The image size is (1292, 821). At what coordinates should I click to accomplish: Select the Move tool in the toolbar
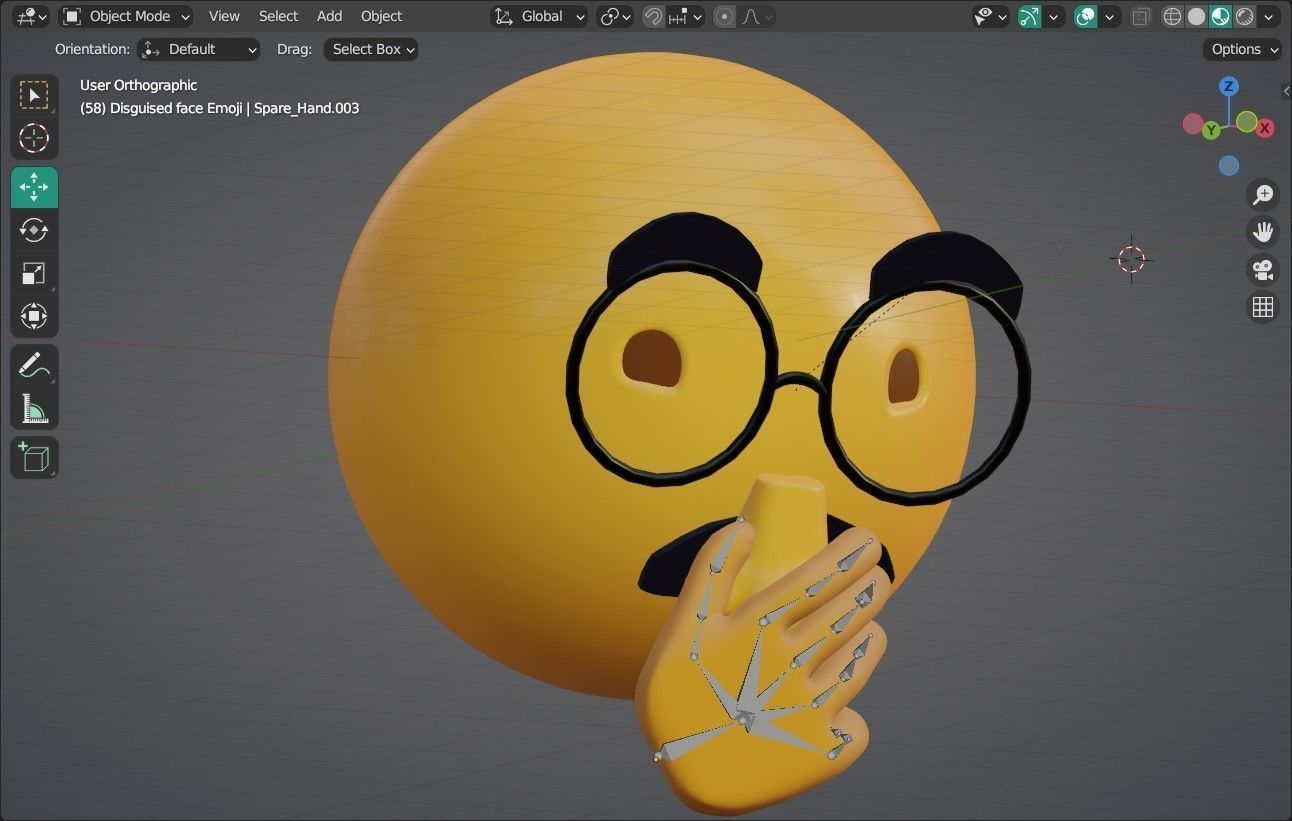(x=34, y=186)
